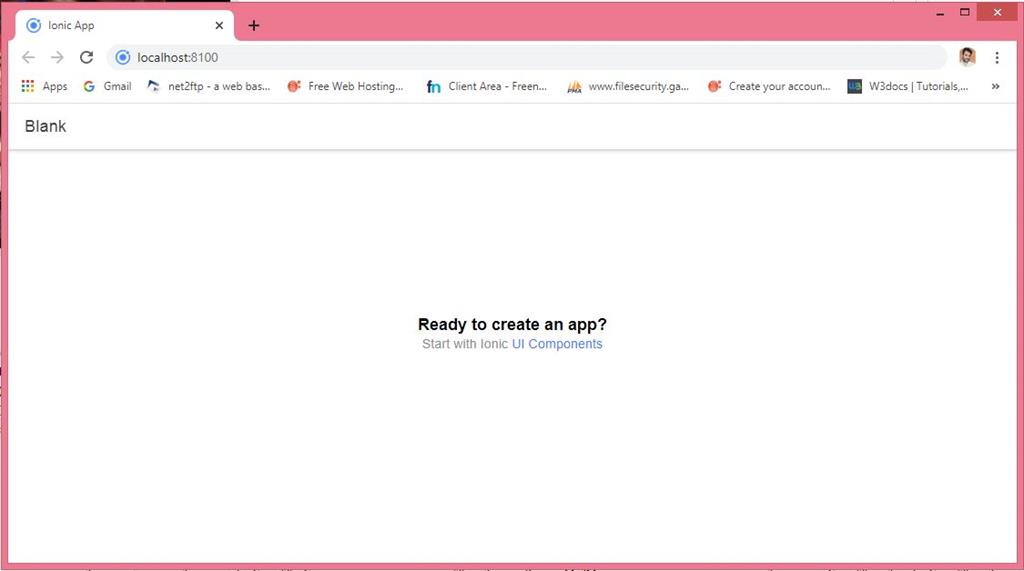The width and height of the screenshot is (1024, 571).
Task: Open www.filesecurity.ga bookmark
Action: (x=628, y=86)
